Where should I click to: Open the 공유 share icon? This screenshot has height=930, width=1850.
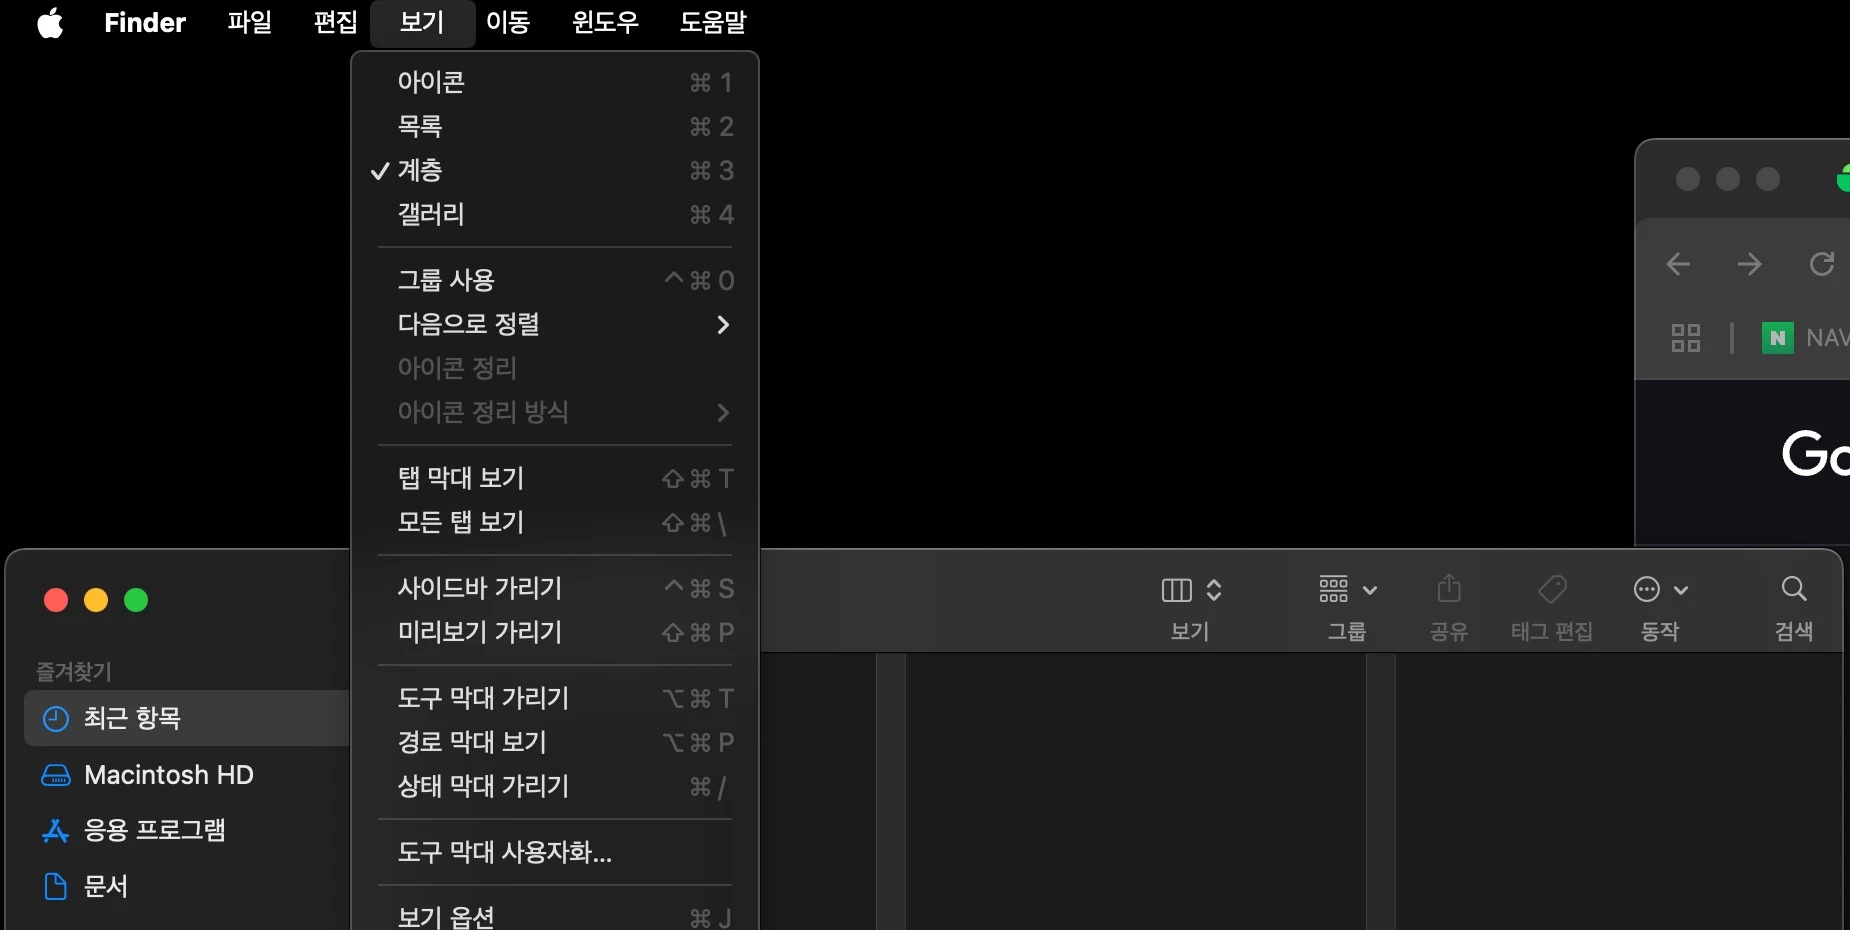[1447, 589]
